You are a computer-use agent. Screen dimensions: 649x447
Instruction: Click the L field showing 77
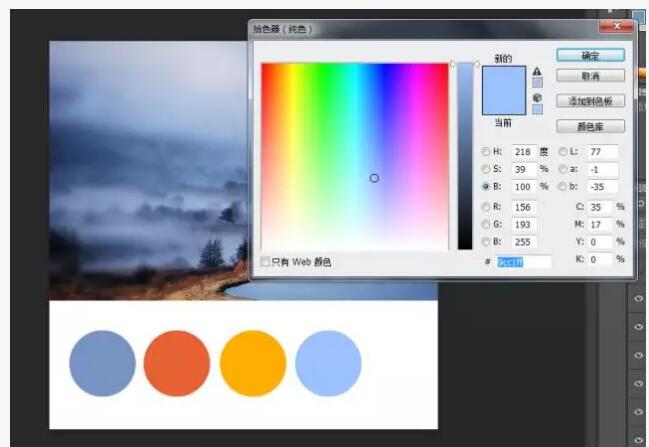[603, 152]
